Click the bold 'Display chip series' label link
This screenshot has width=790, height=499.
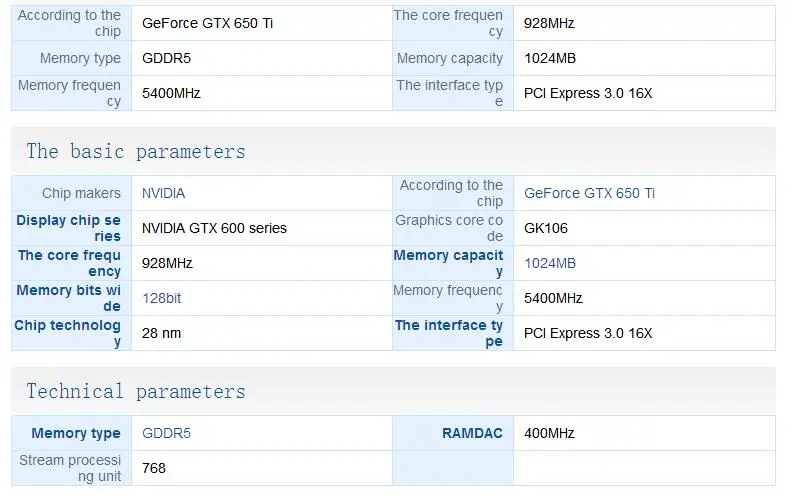pyautogui.click(x=69, y=228)
